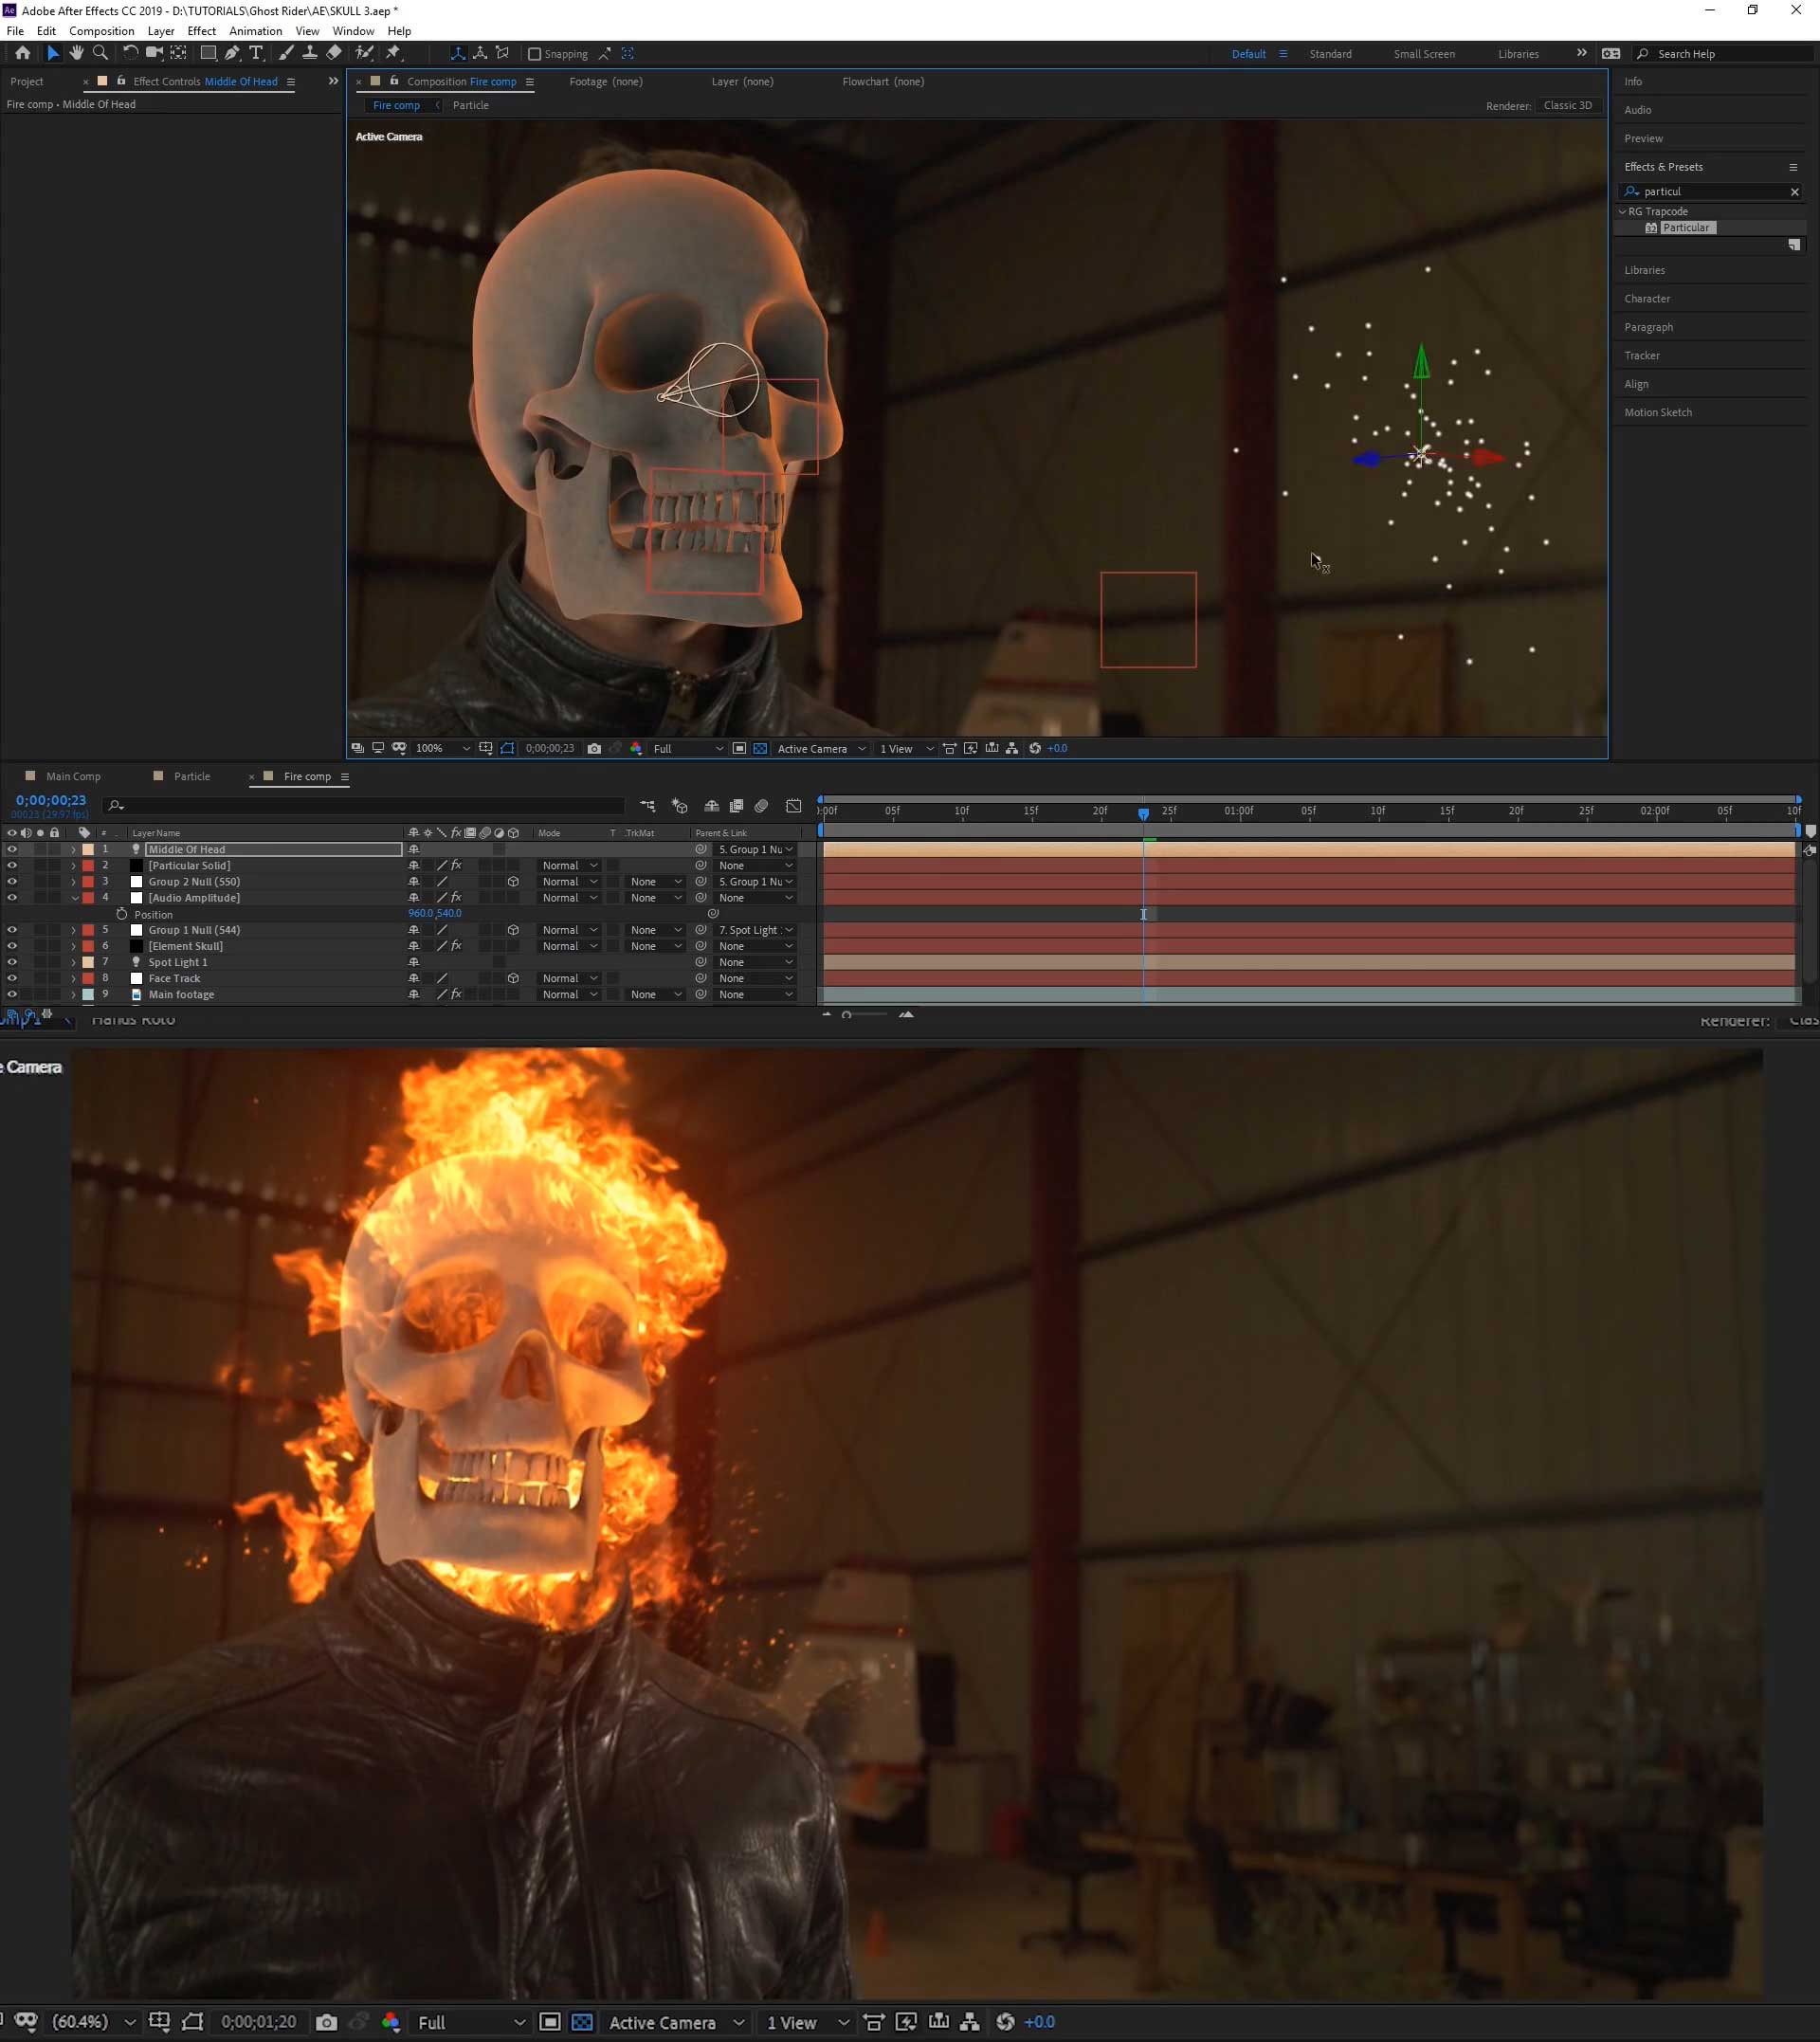Toggle Position stopwatch for Audio Amplitude
1820x2042 pixels.
tap(122, 914)
